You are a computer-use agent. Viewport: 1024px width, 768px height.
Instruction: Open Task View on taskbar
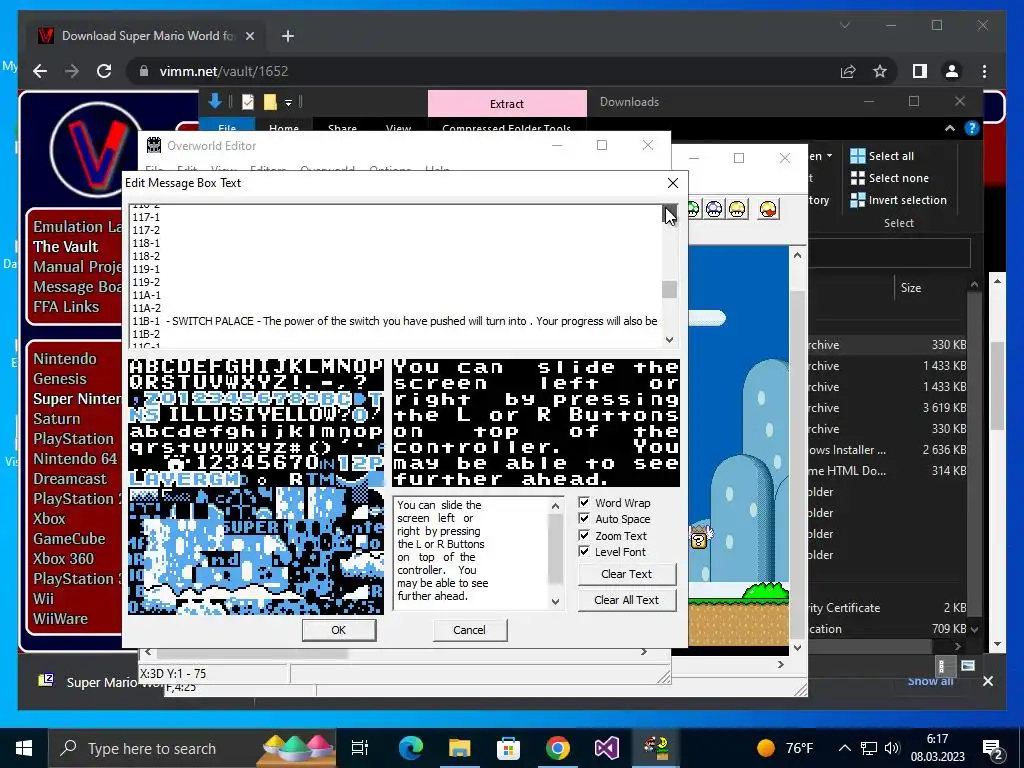[x=360, y=748]
